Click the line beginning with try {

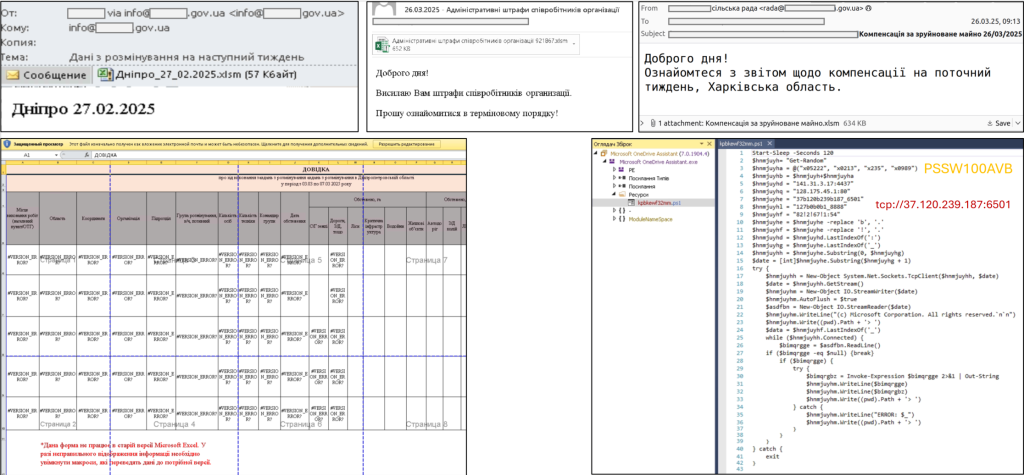click(761, 268)
